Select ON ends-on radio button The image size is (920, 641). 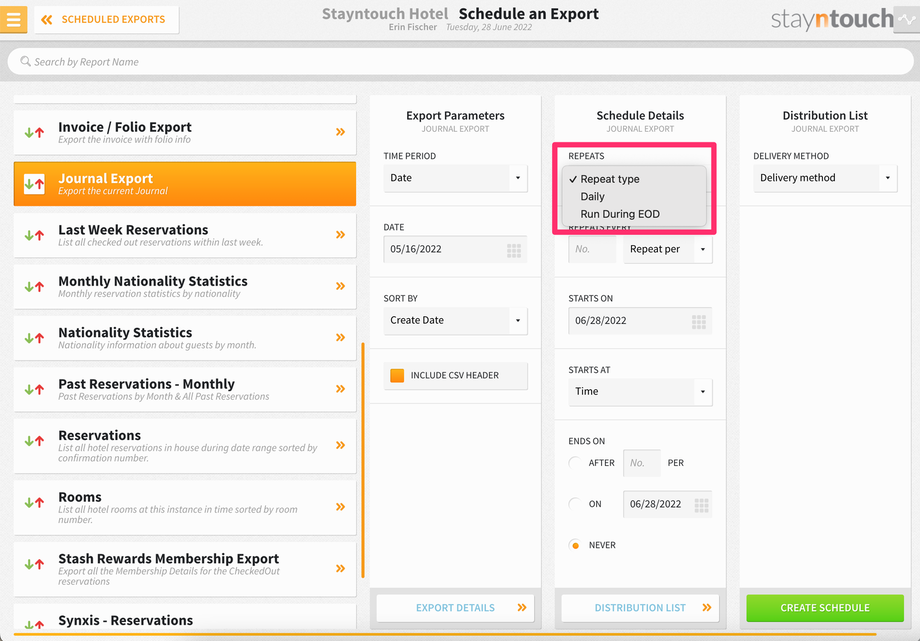(575, 504)
